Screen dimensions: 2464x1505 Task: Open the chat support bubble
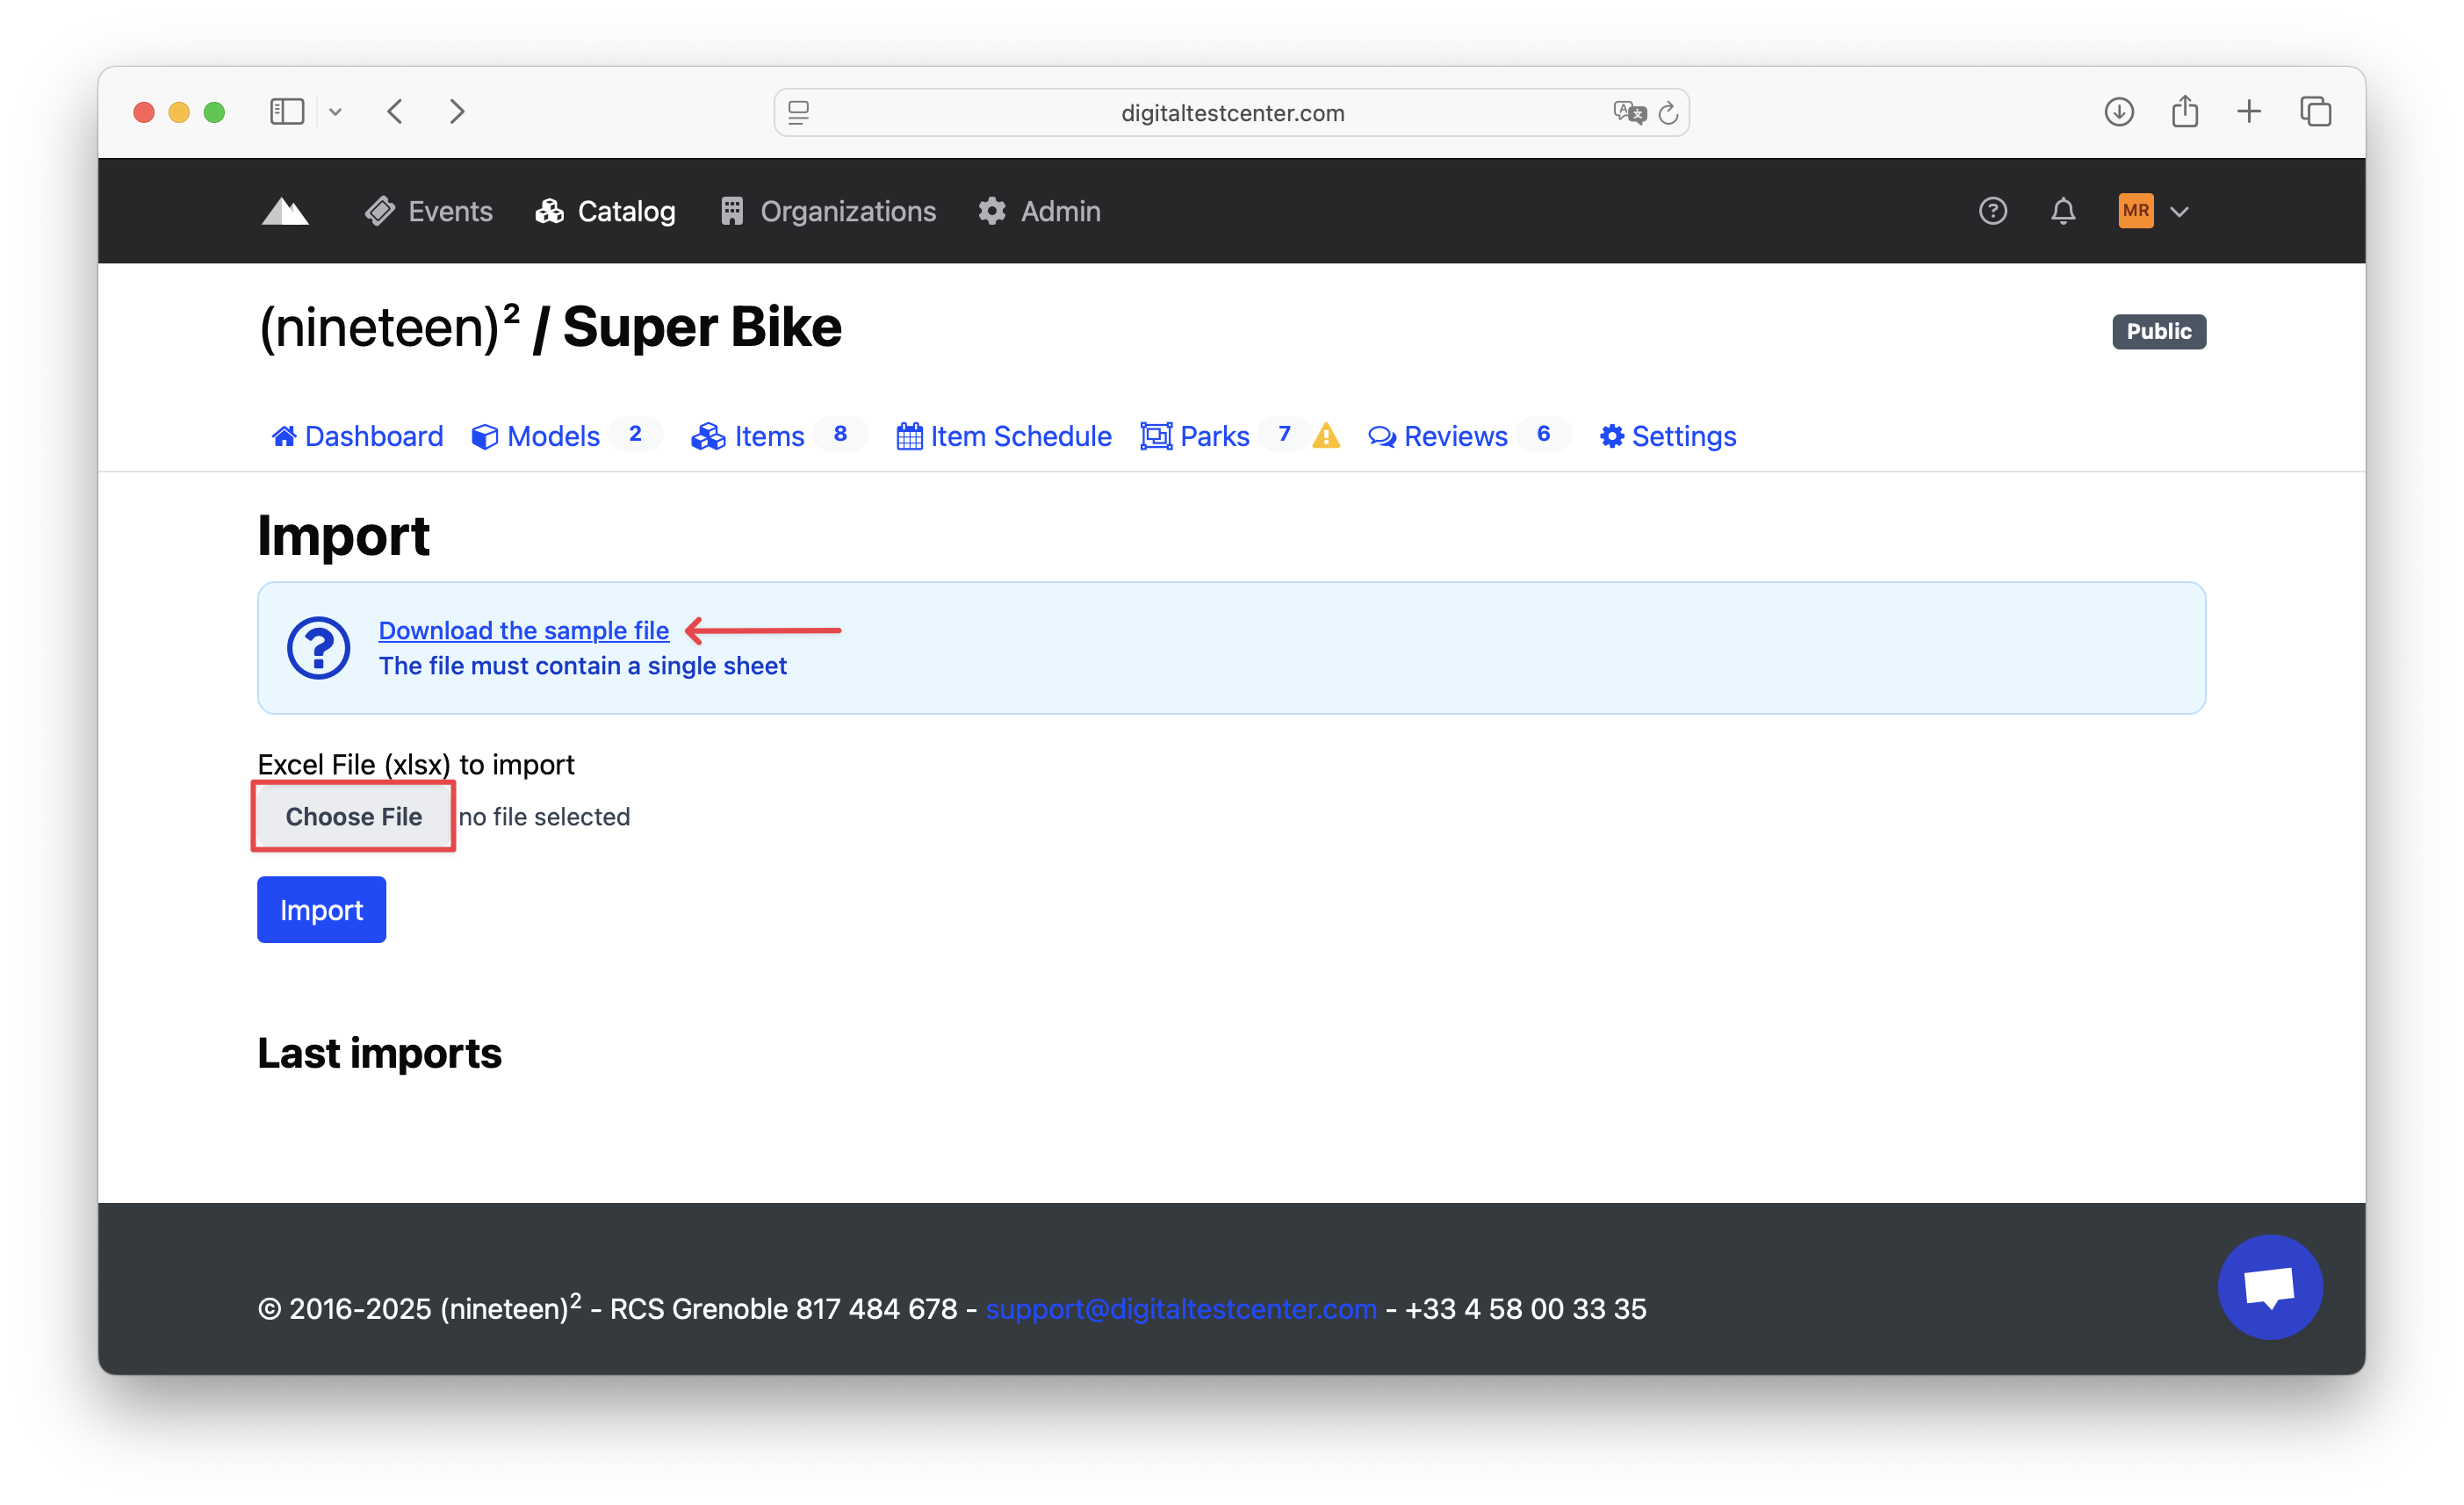(2269, 1286)
